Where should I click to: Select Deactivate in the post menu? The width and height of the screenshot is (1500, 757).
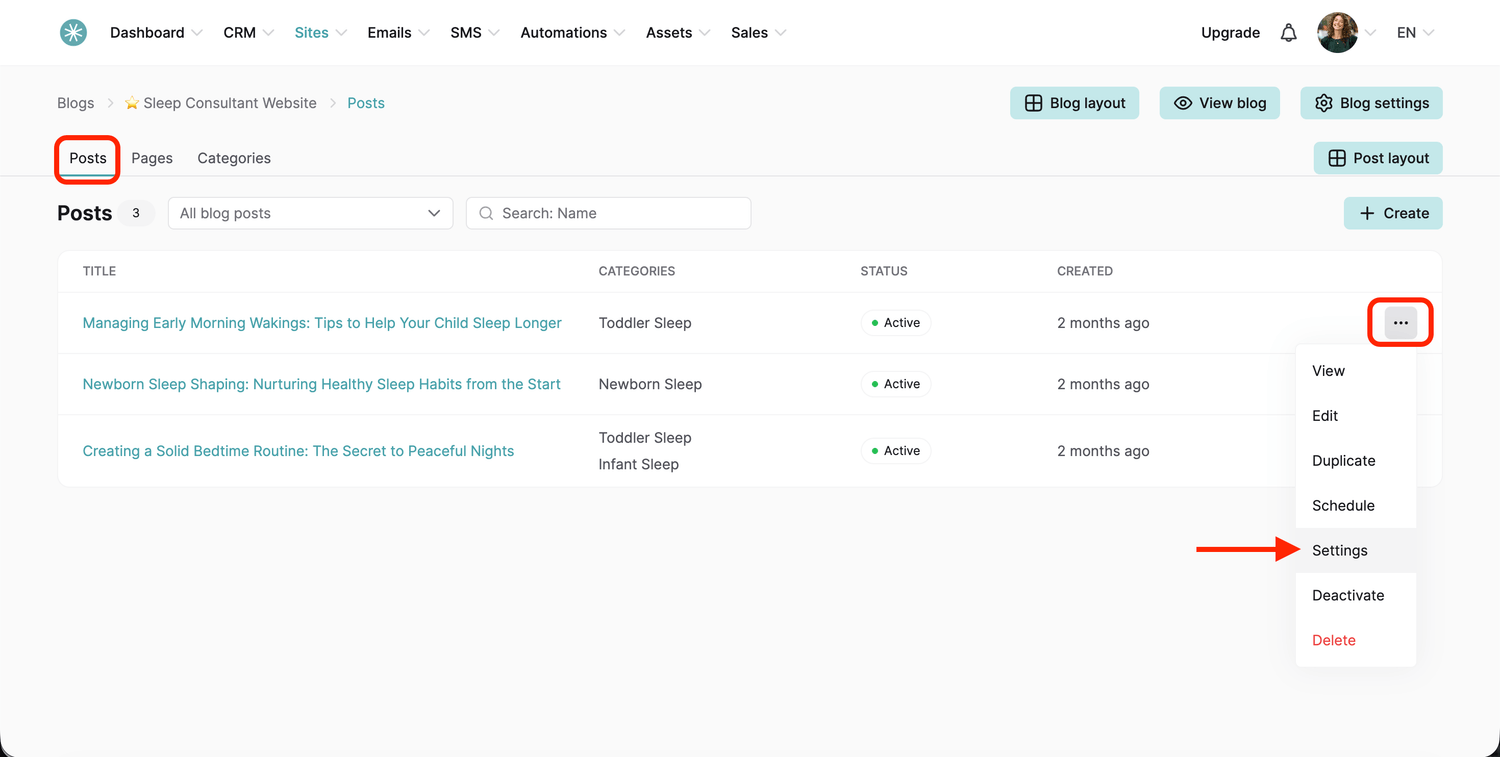coord(1356,596)
